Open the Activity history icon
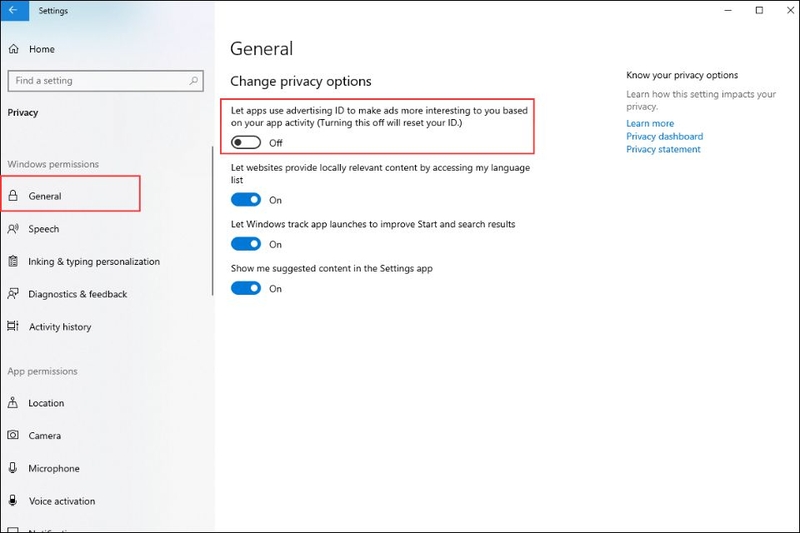Viewport: 800px width, 533px height. click(x=13, y=326)
